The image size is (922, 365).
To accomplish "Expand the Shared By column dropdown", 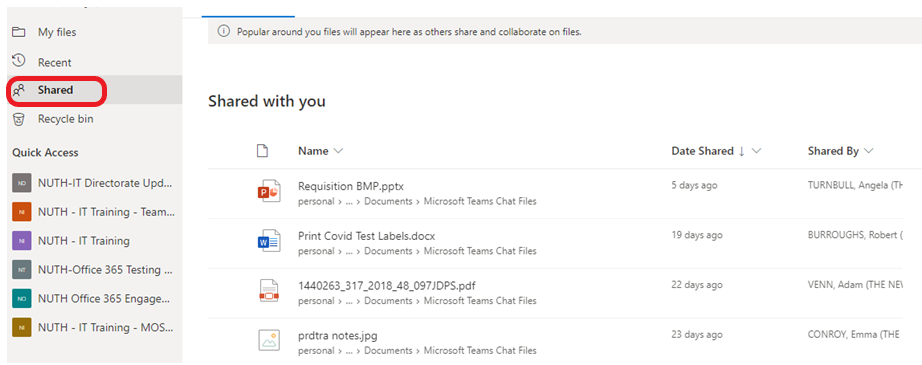I will [868, 151].
